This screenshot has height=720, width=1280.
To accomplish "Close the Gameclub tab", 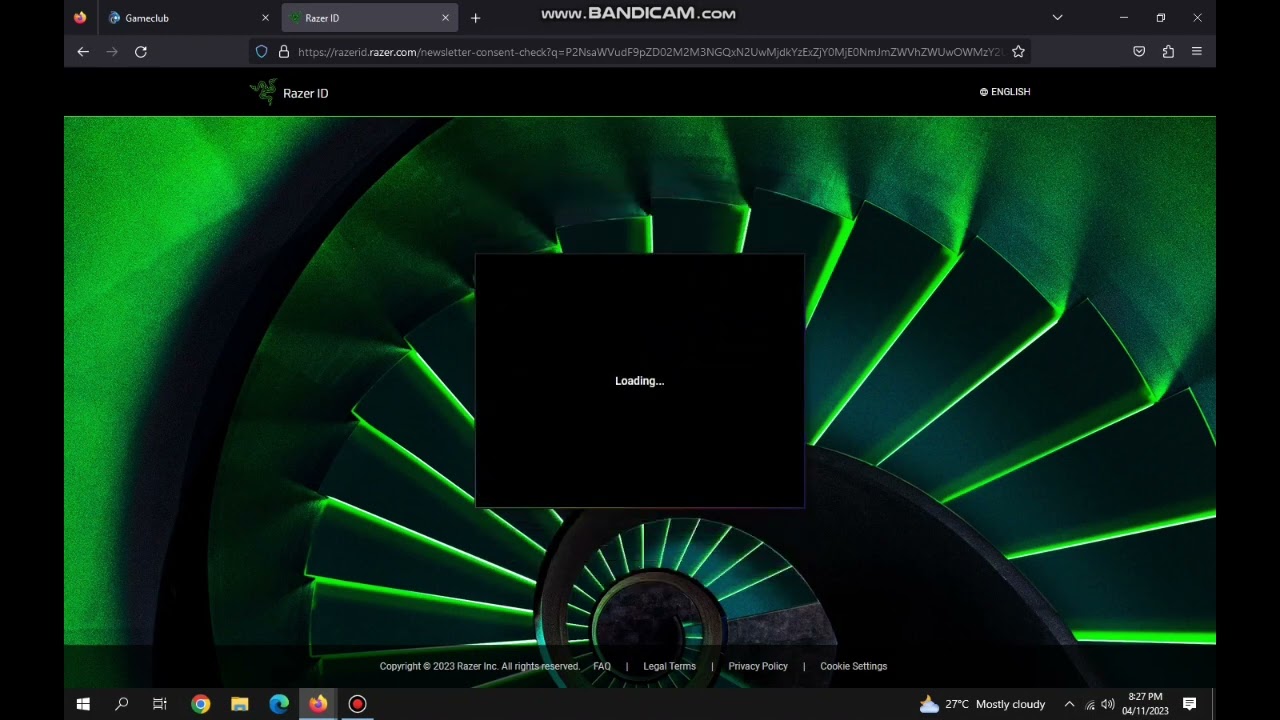I will click(265, 18).
